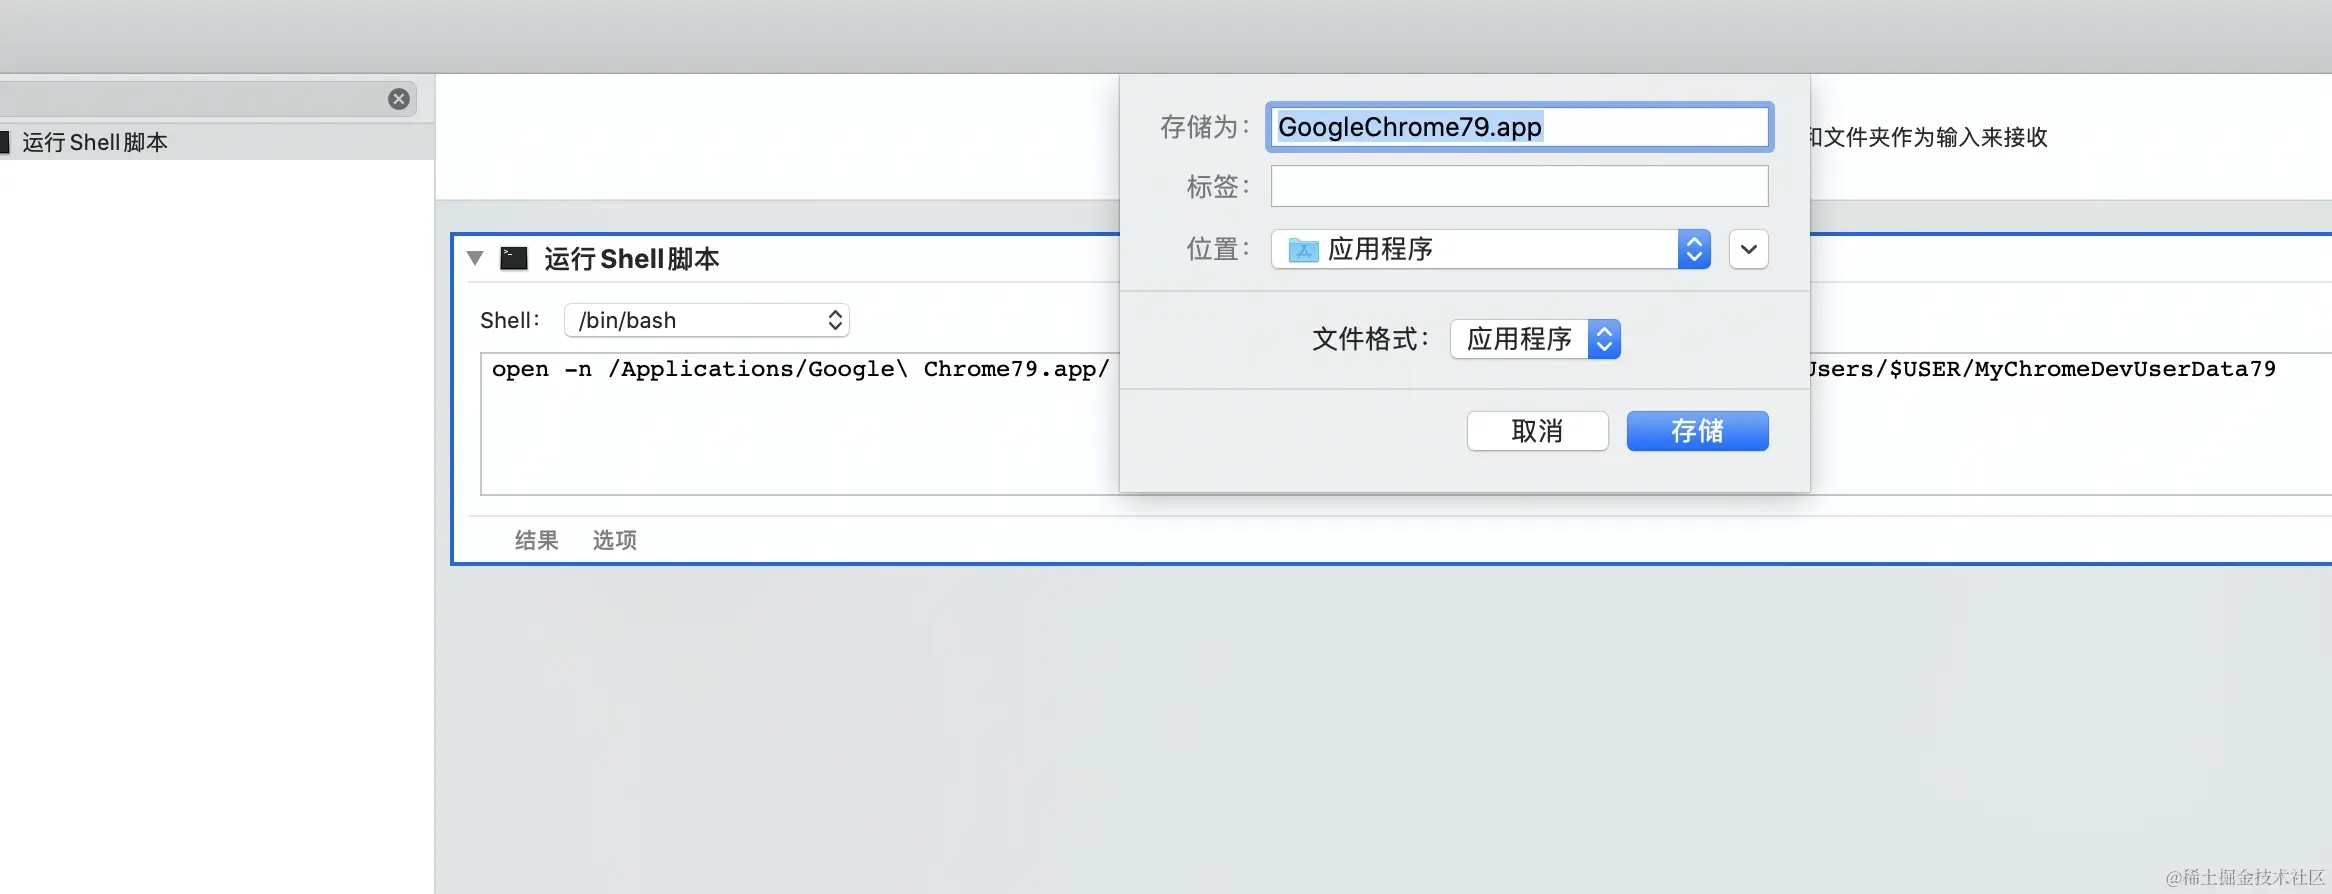Image resolution: width=2332 pixels, height=894 pixels.
Task: Switch to the 结果 tab
Action: coord(536,540)
